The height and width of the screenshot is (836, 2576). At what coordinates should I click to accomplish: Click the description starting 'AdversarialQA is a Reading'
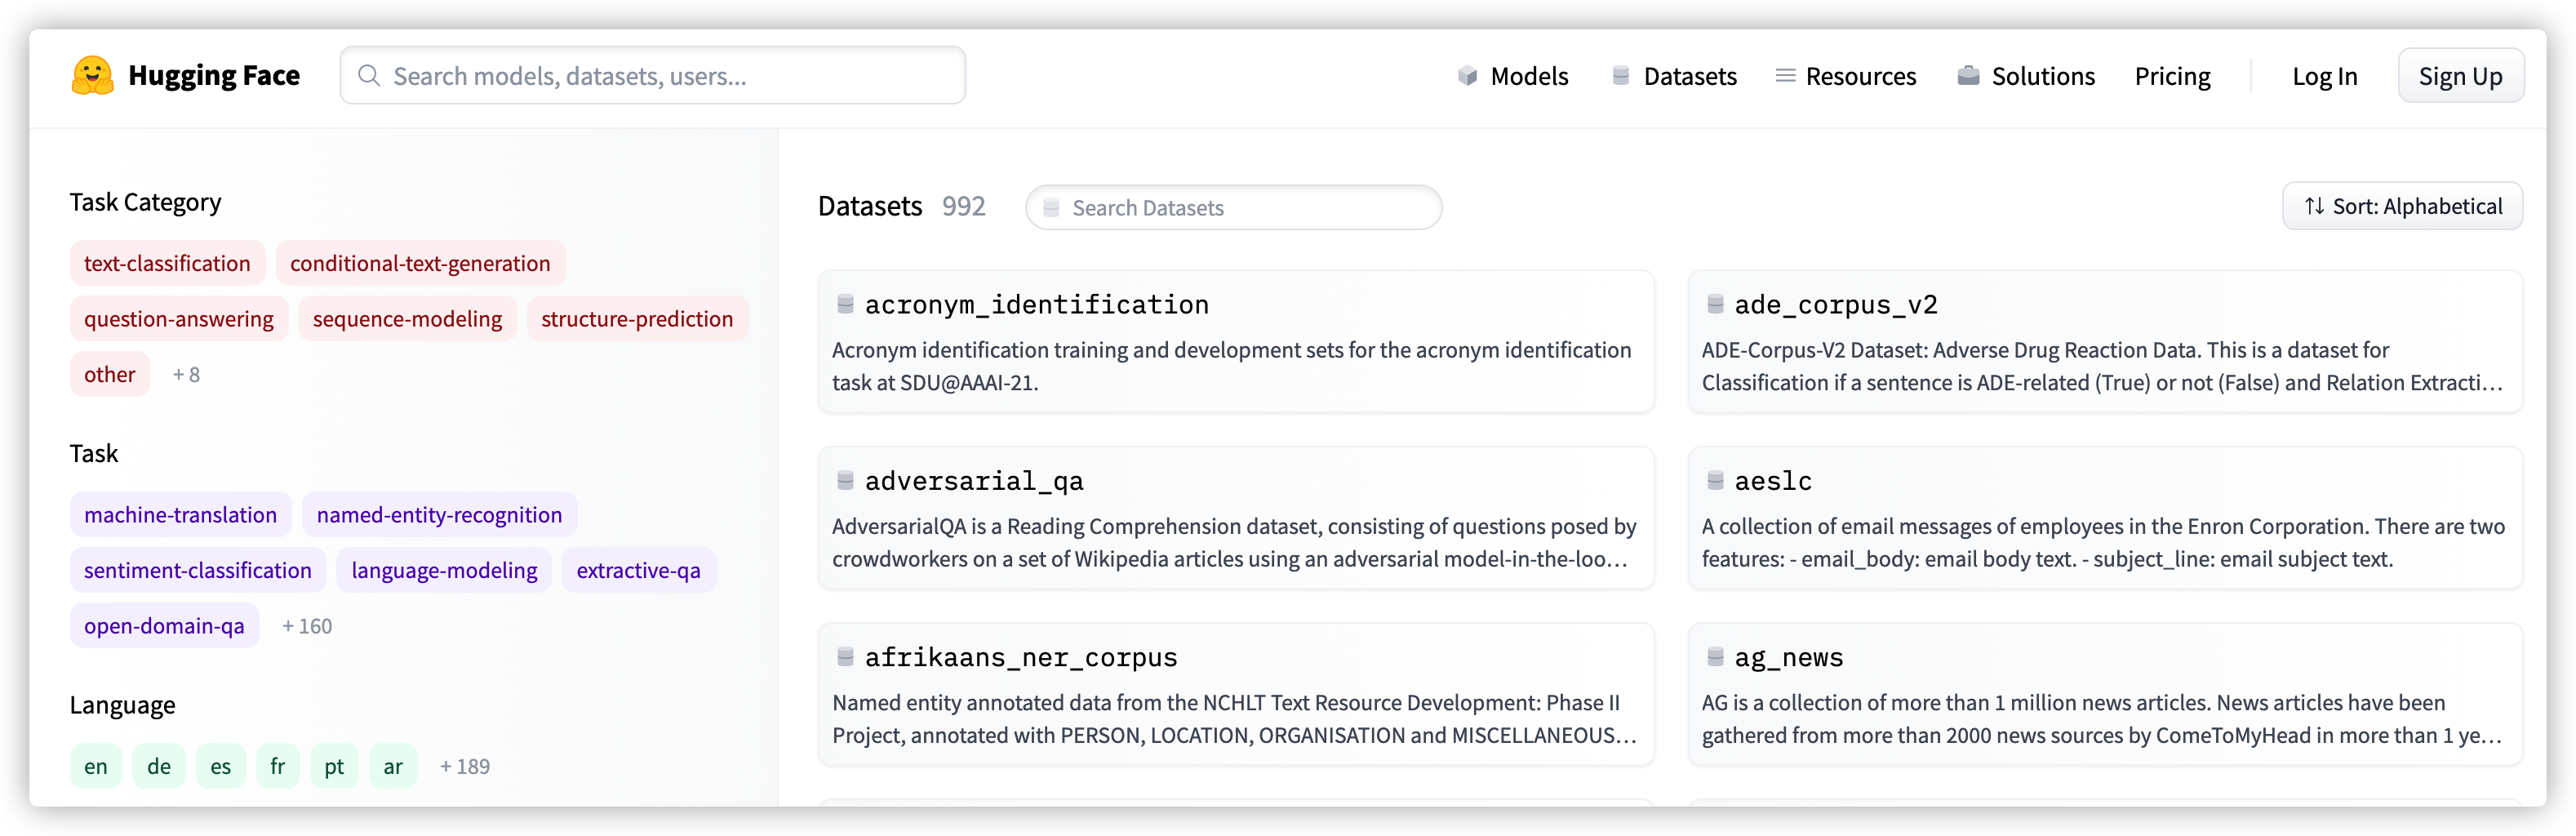tap(1234, 542)
